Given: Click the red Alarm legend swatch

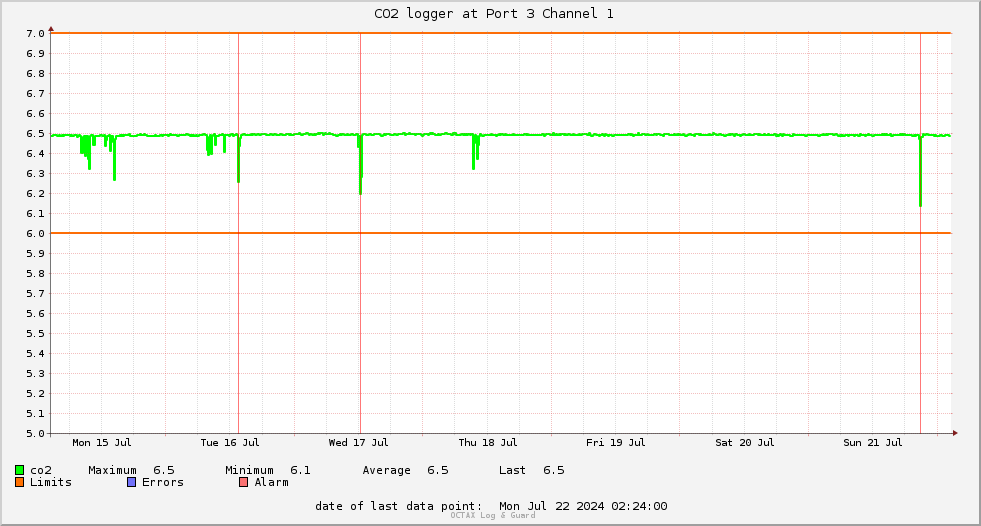Looking at the screenshot, I should point(243,482).
